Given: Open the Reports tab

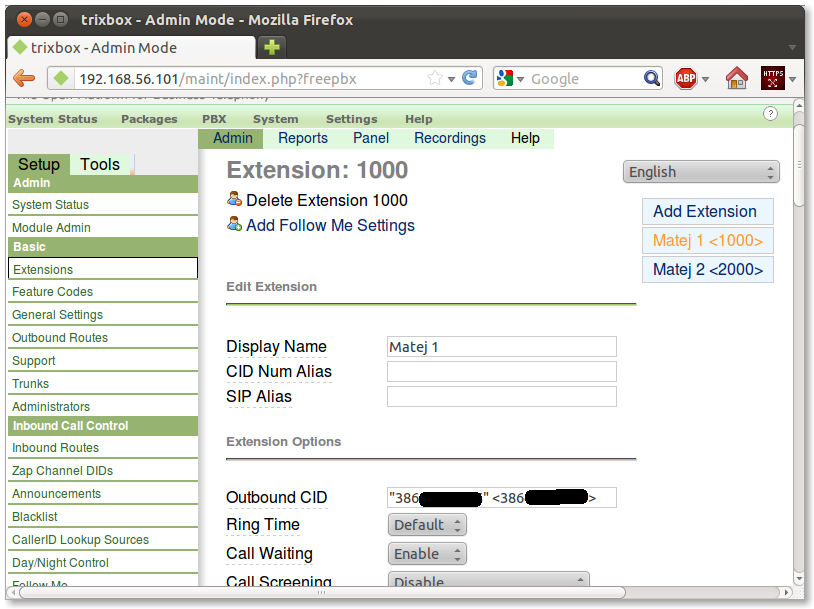Looking at the screenshot, I should tap(303, 138).
